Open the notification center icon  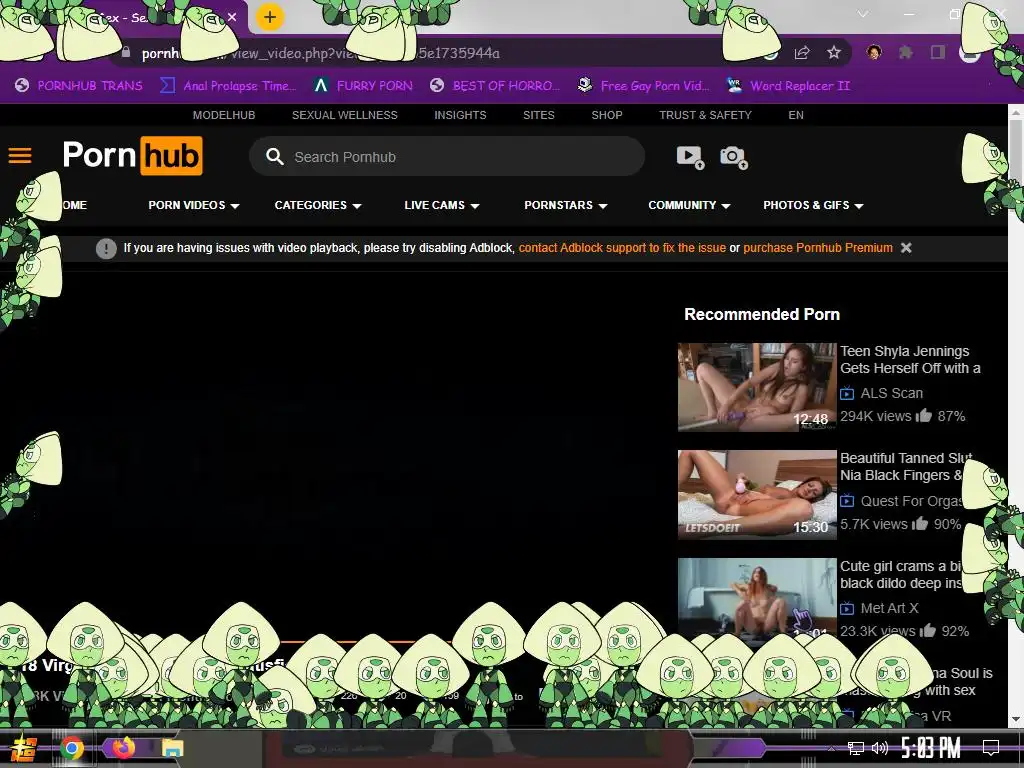pos(991,748)
